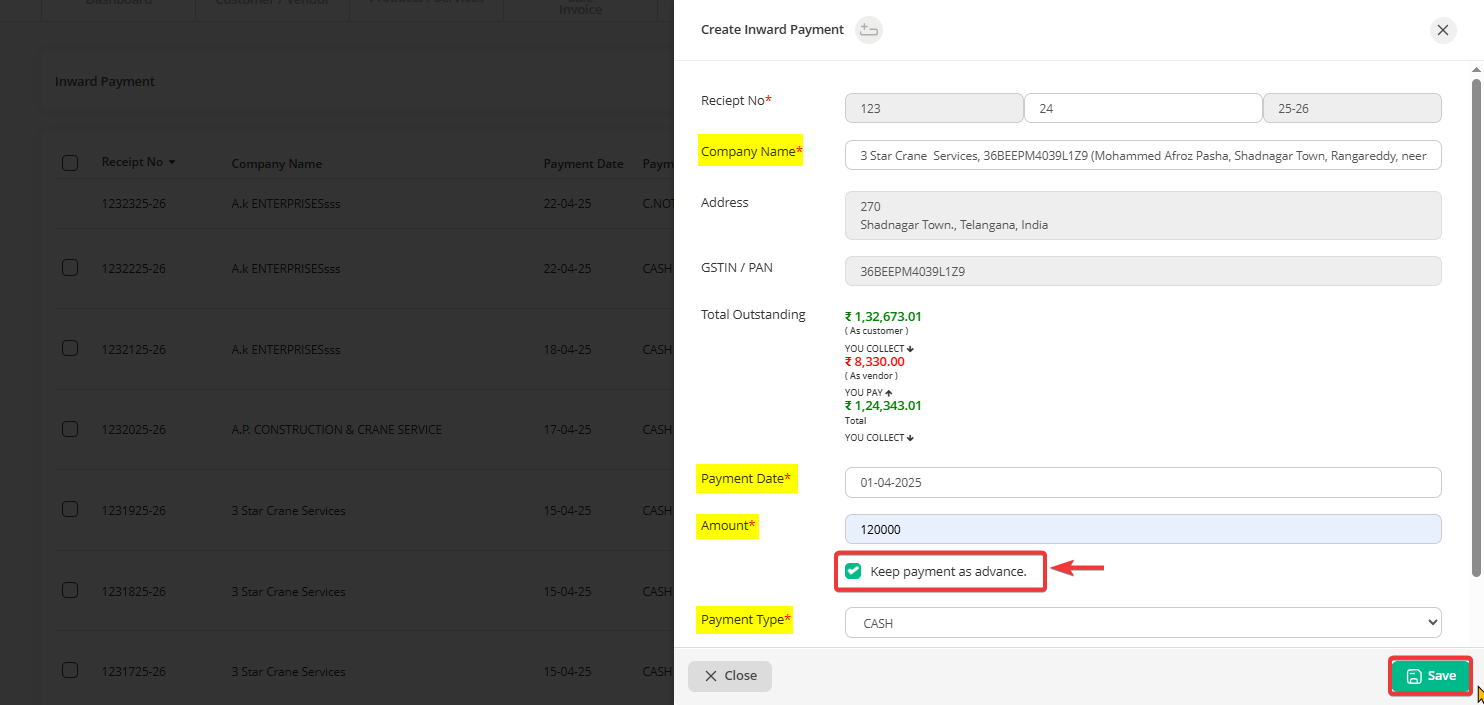This screenshot has height=705, width=1484.
Task: Click the total amount ₹ 1,24,343.01
Action: point(883,406)
